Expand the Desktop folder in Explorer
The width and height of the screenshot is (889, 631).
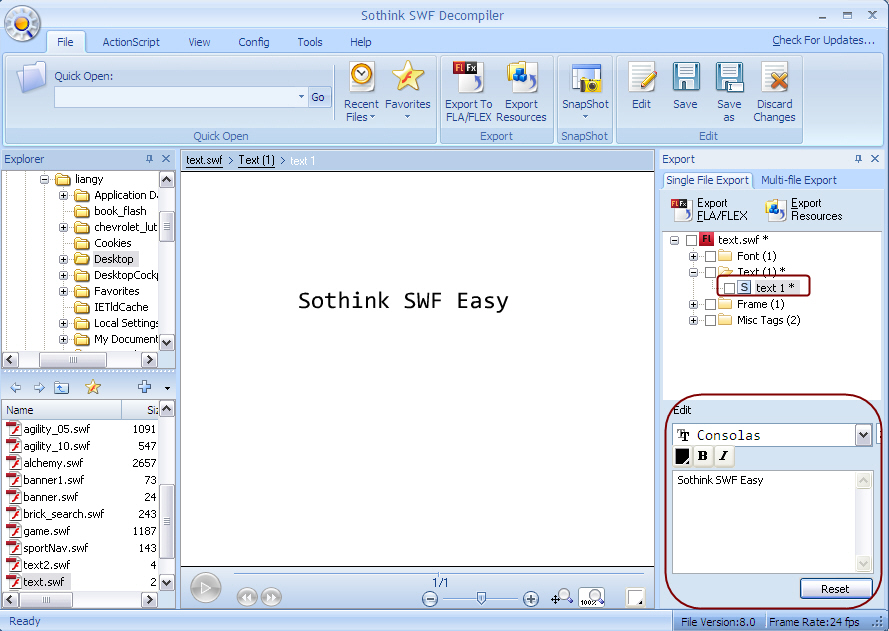64,260
